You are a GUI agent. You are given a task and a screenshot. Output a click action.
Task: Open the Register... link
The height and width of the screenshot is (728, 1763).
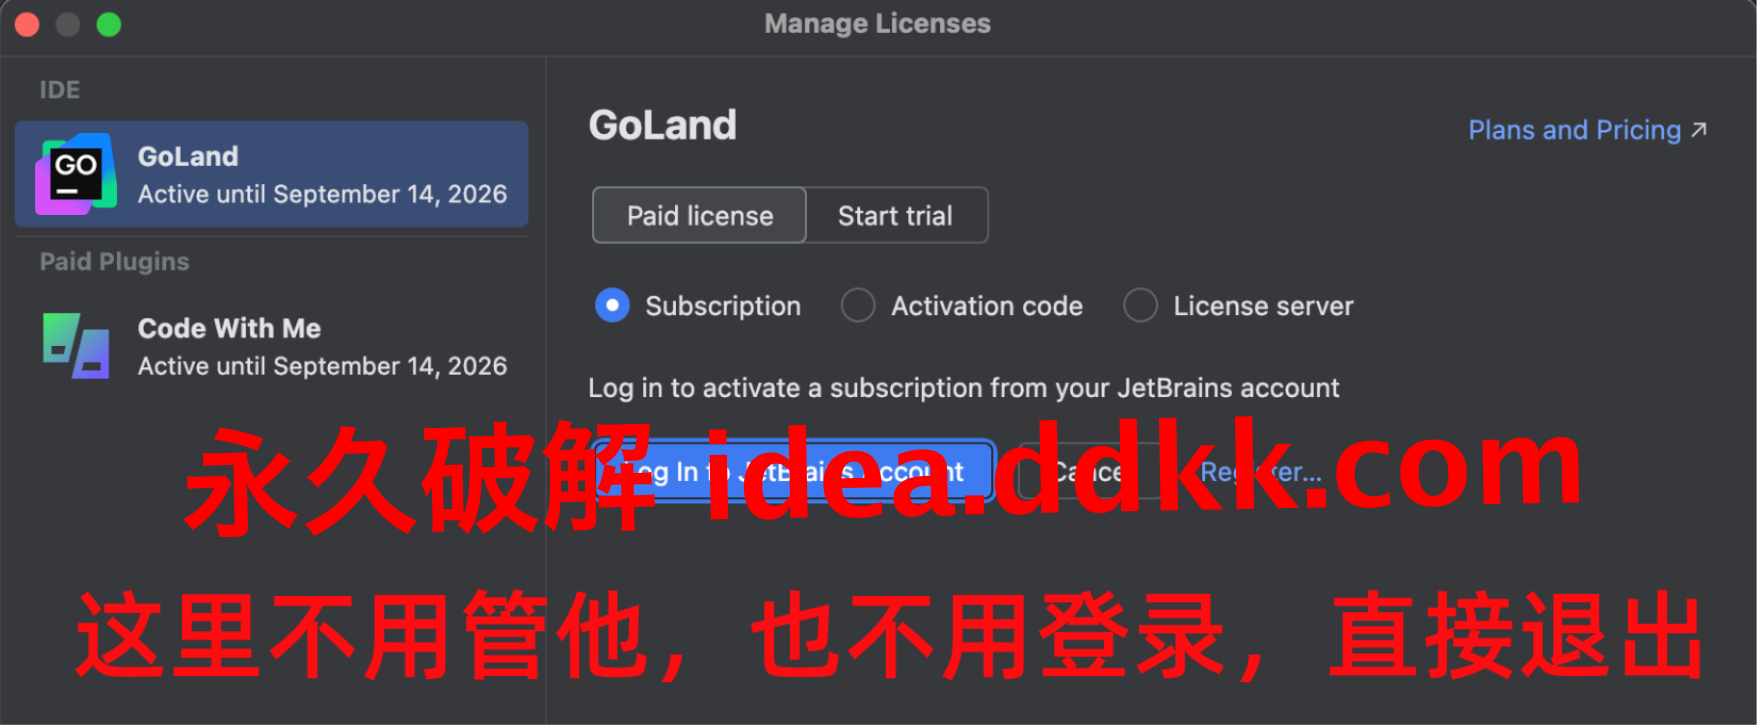(x=1261, y=471)
